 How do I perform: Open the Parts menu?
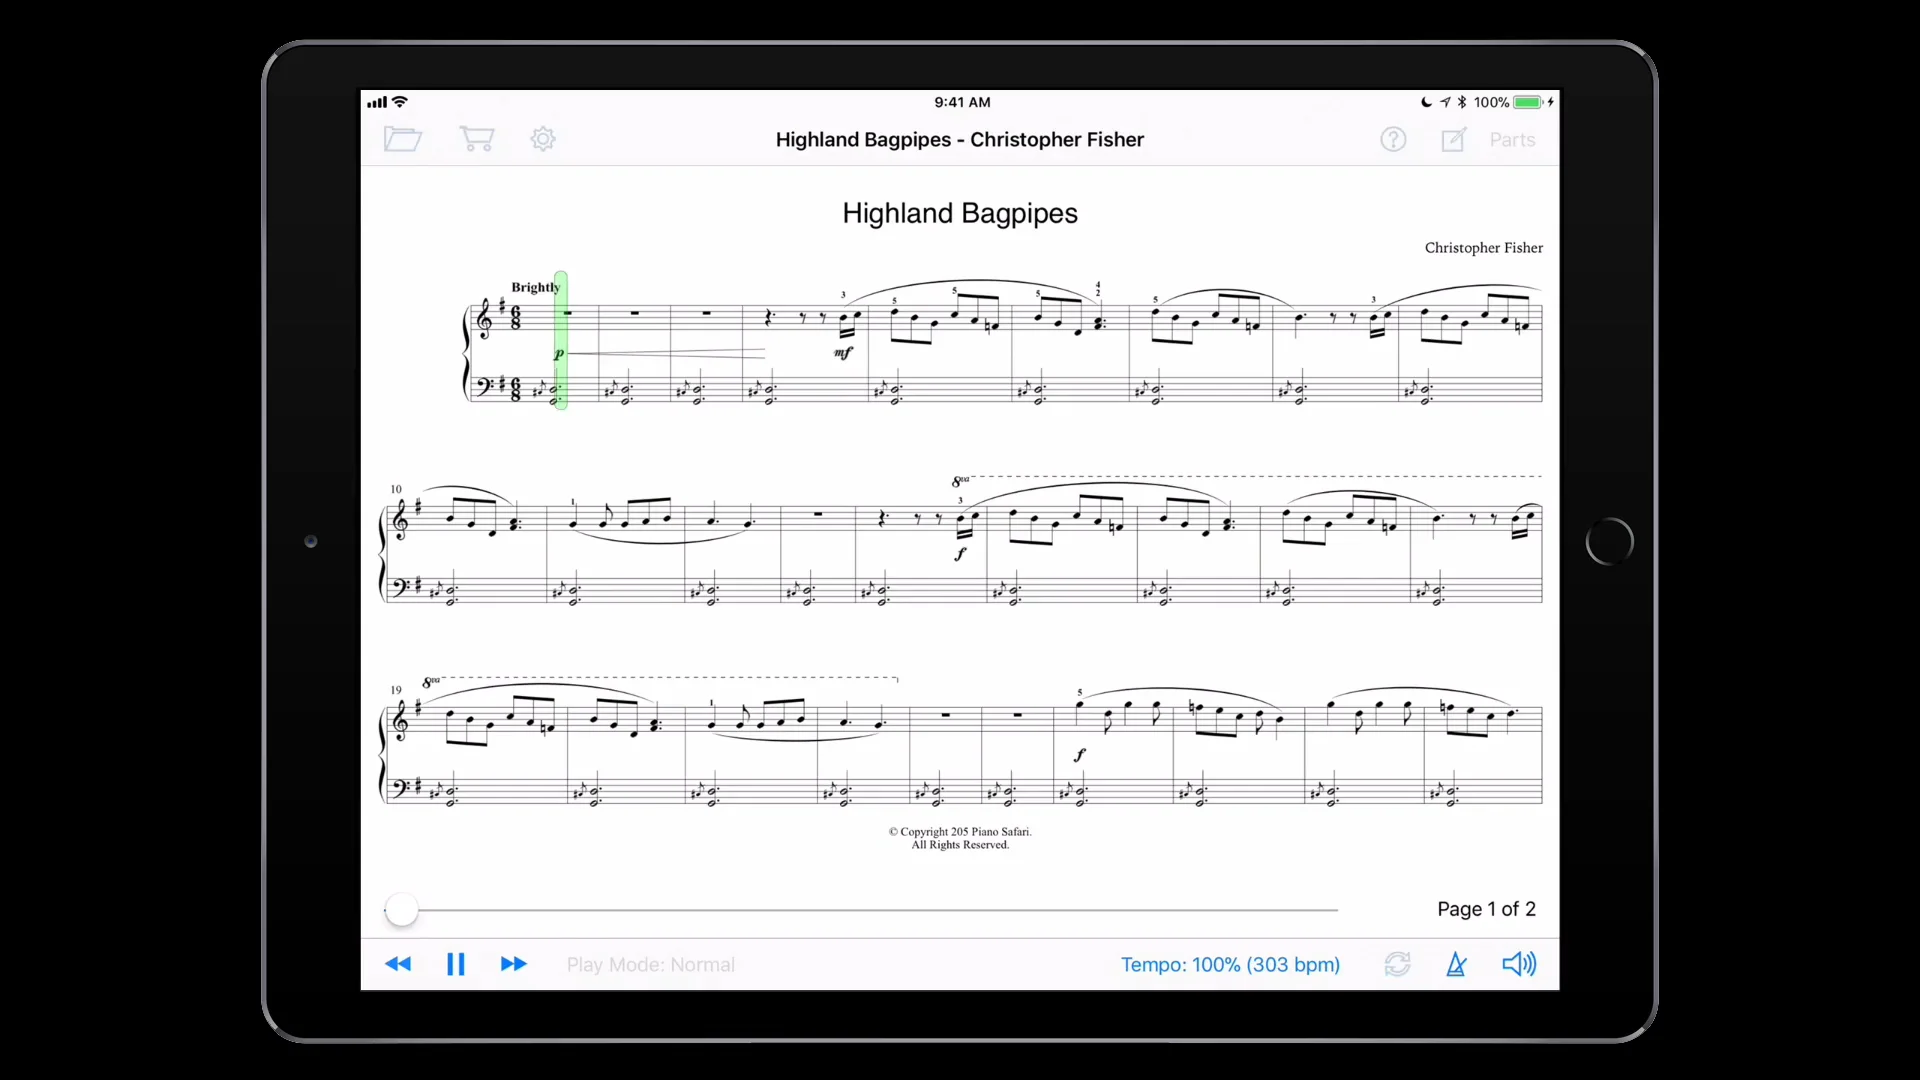(1512, 140)
